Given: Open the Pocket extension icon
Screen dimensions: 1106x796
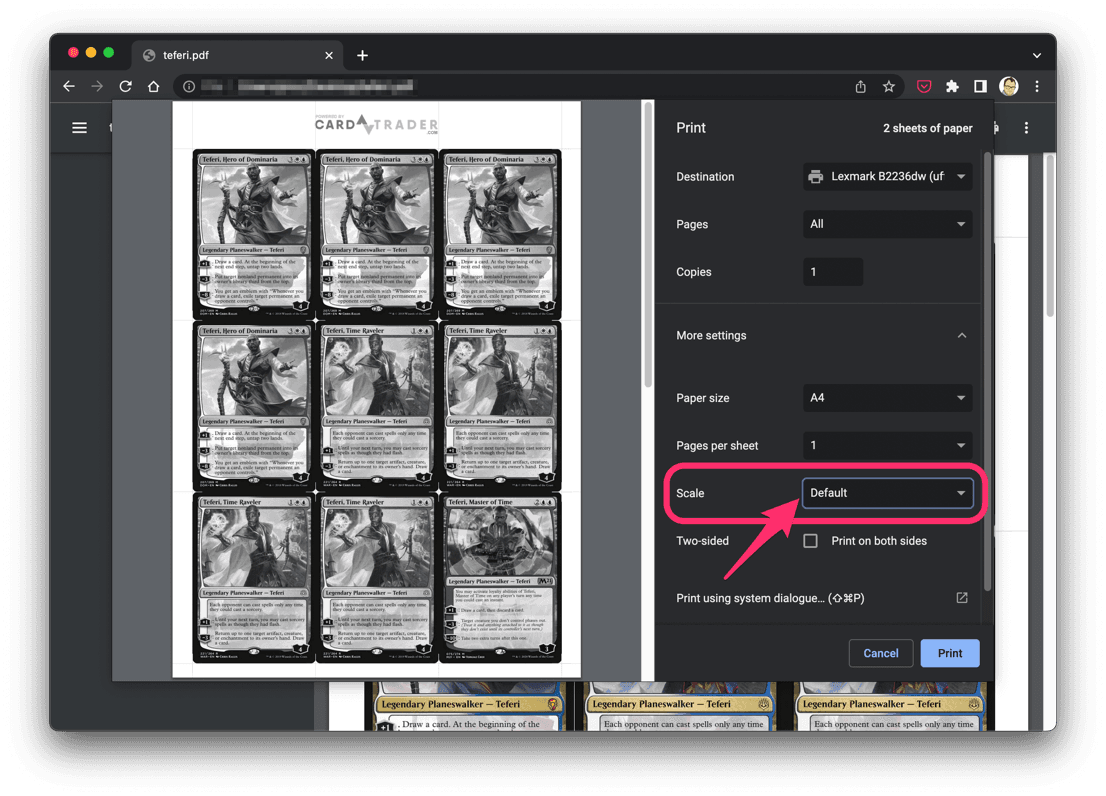Looking at the screenshot, I should [x=924, y=87].
